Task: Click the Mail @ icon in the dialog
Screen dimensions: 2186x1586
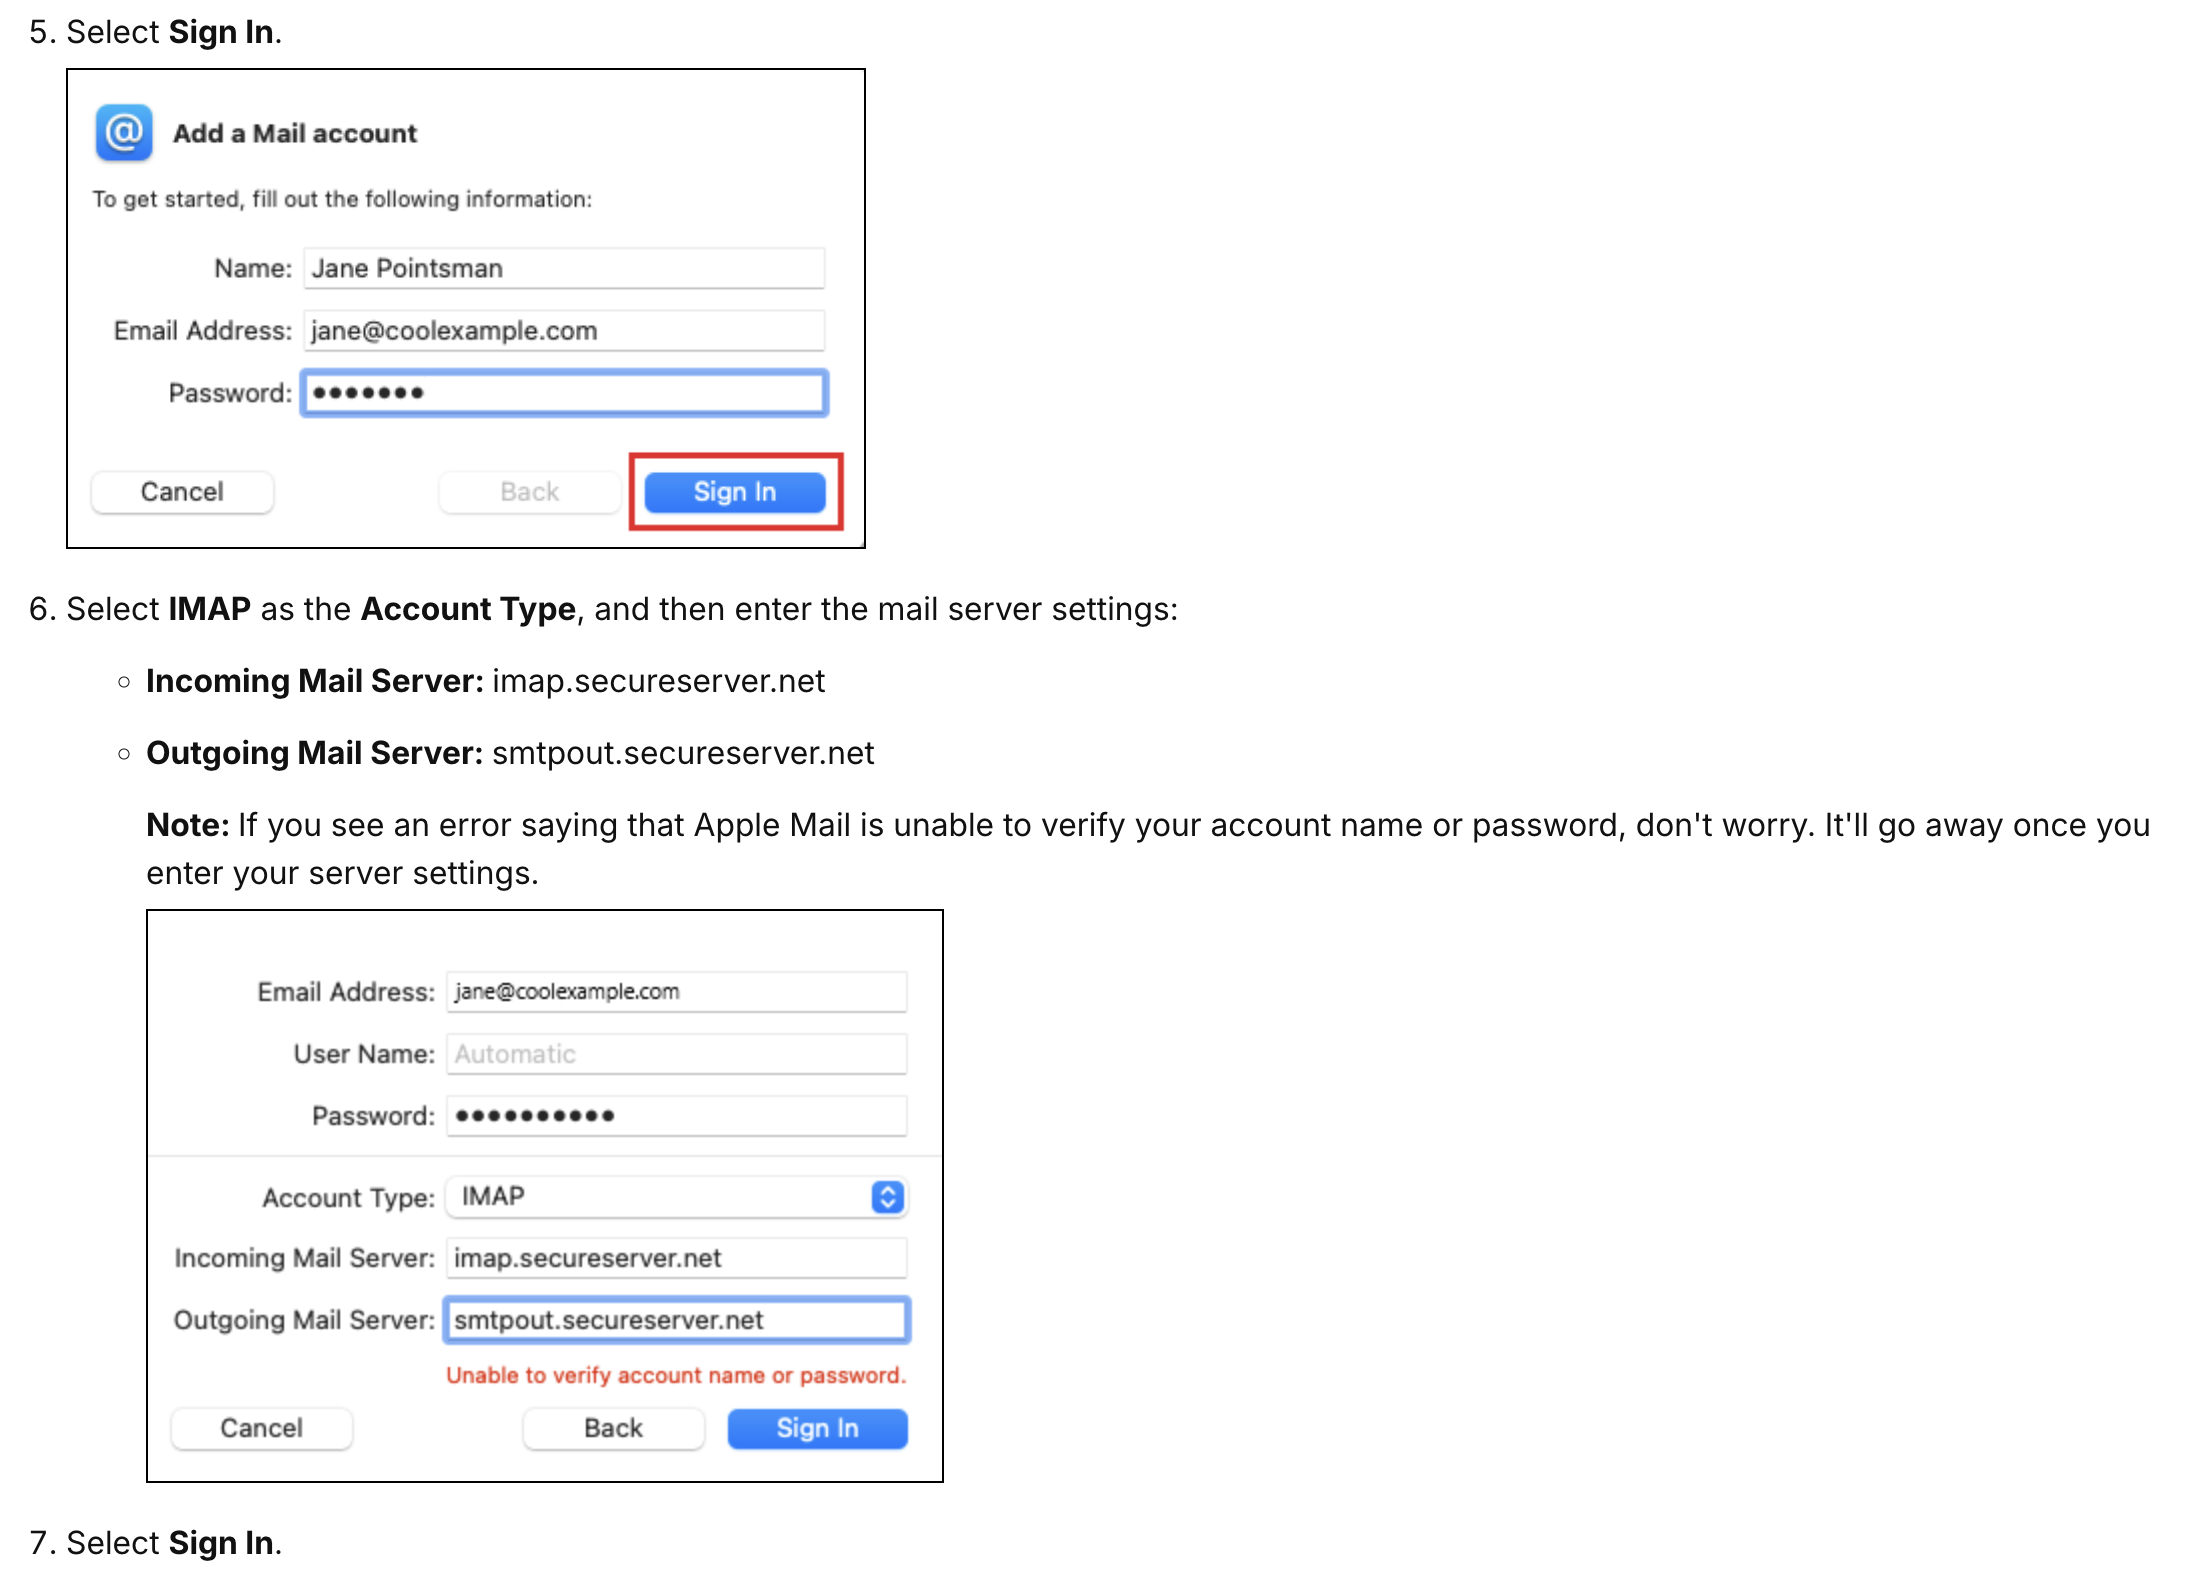Action: click(124, 132)
